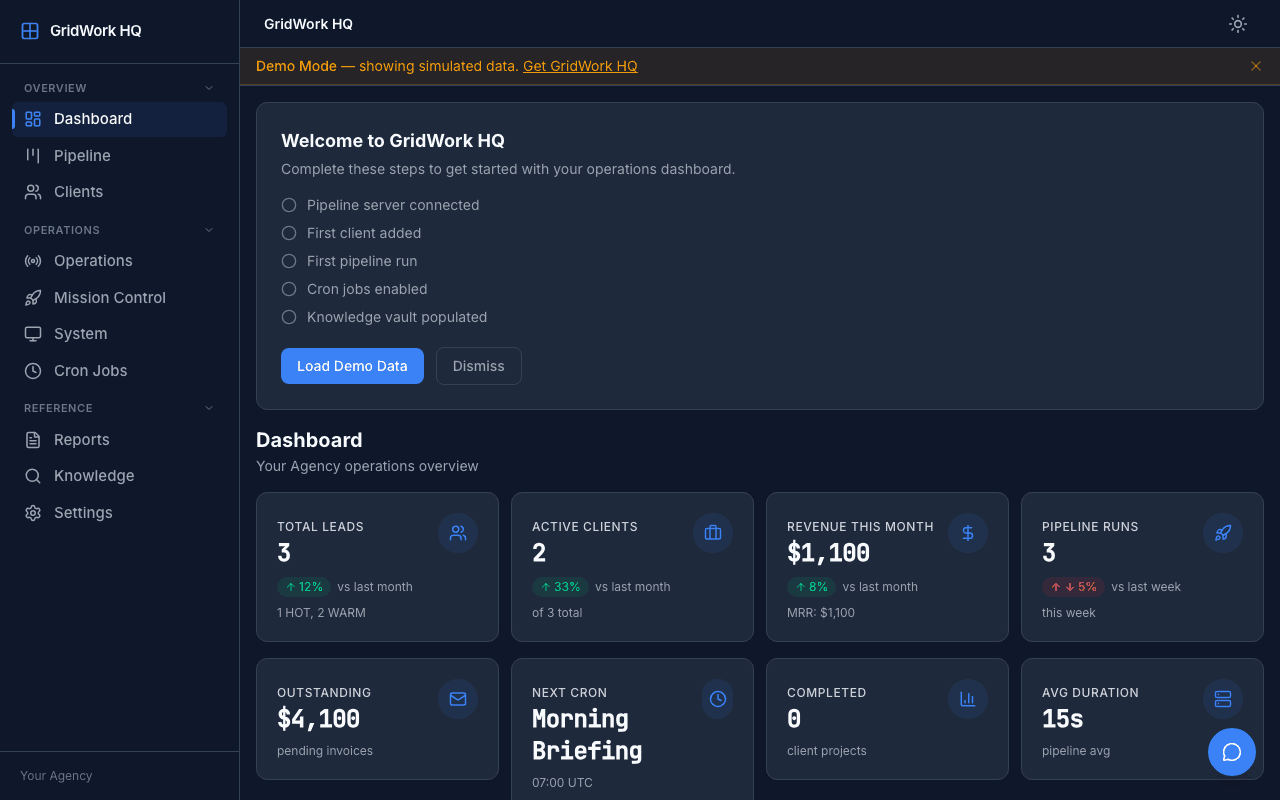Dismiss the Demo Mode banner with the X

click(1255, 66)
